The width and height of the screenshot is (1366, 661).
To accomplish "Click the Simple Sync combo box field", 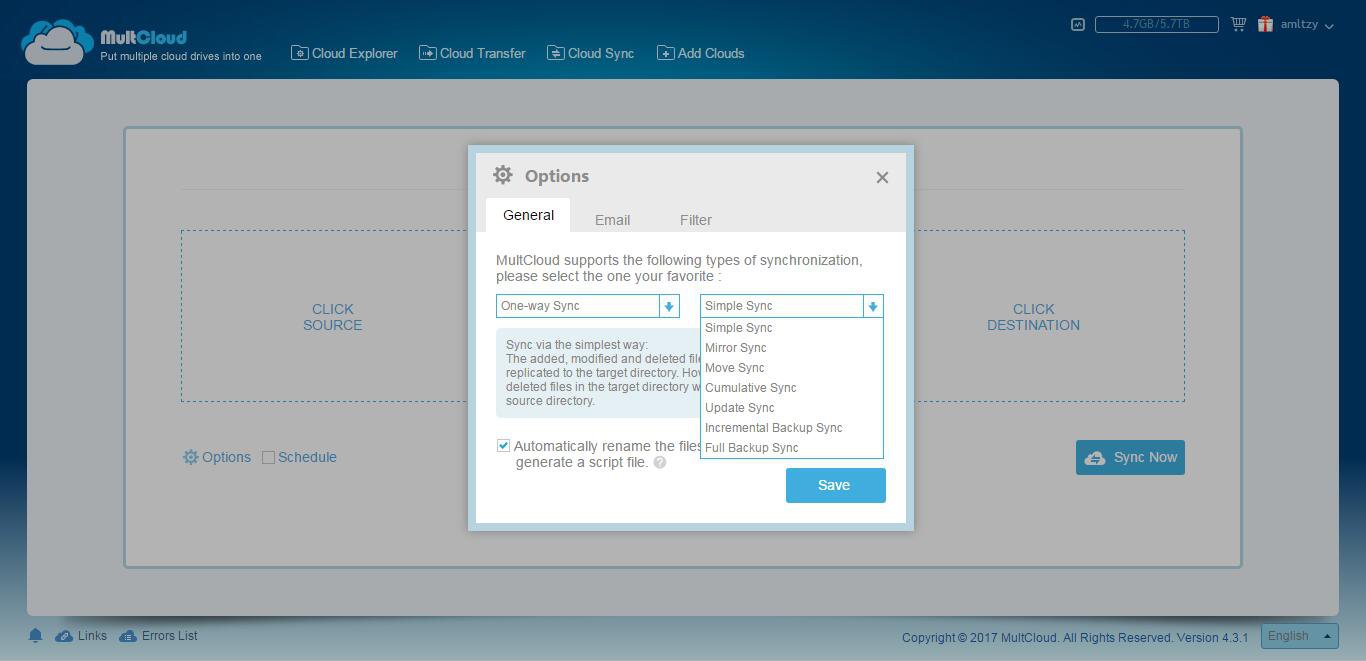I will [x=792, y=306].
